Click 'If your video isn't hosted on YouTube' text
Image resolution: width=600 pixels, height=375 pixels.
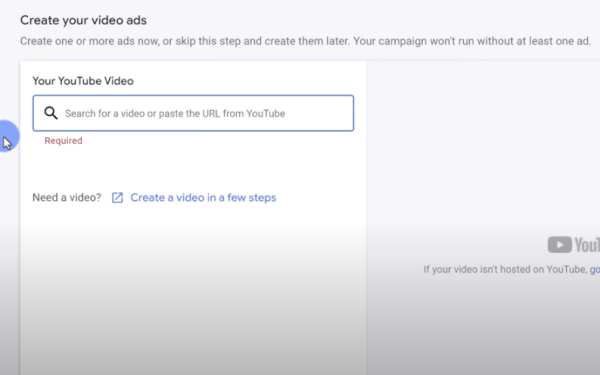[x=505, y=269]
